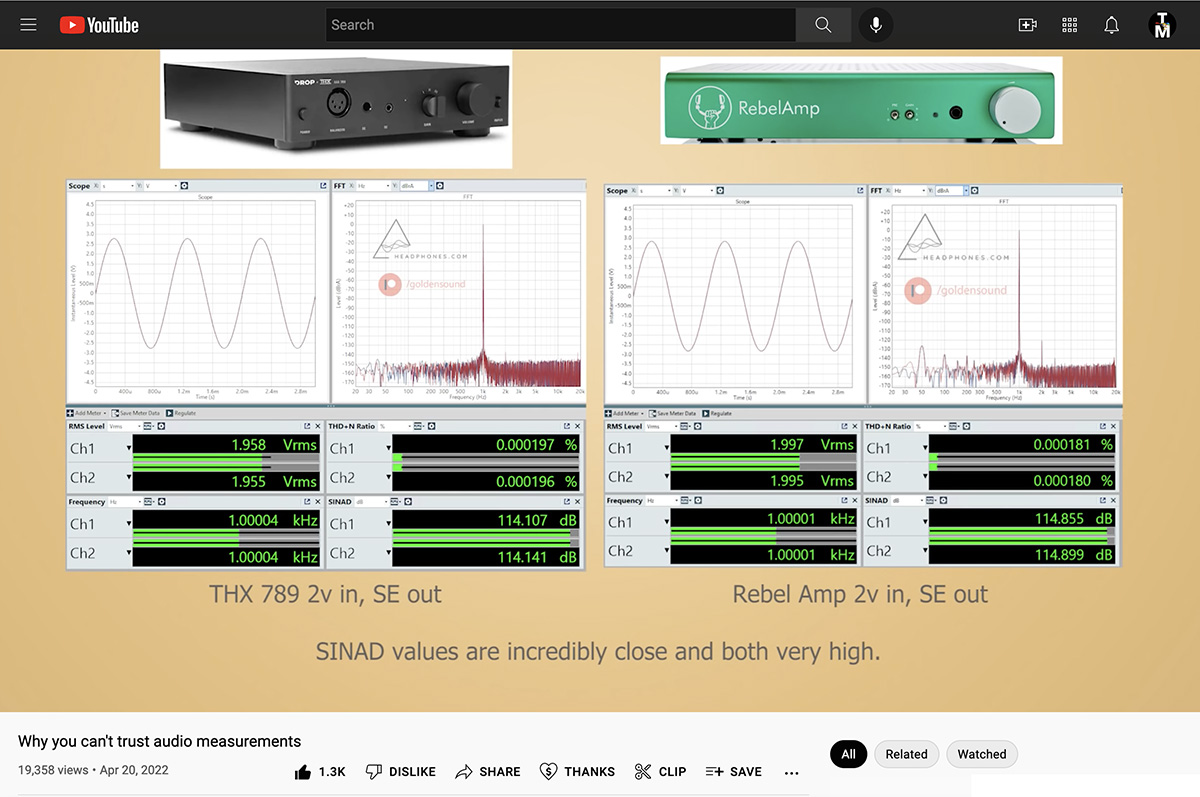Filter suggestions by Watched chip

[982, 754]
